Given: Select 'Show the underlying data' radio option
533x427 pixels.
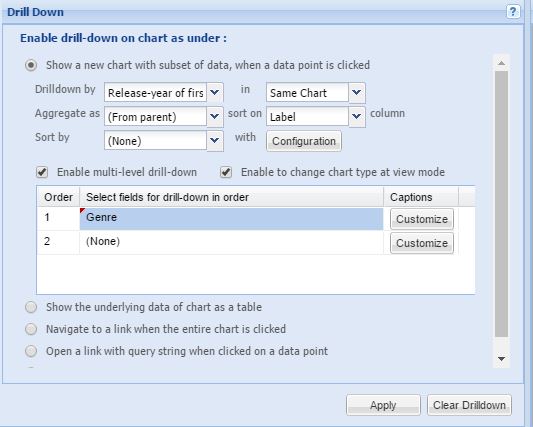Looking at the screenshot, I should point(31,307).
